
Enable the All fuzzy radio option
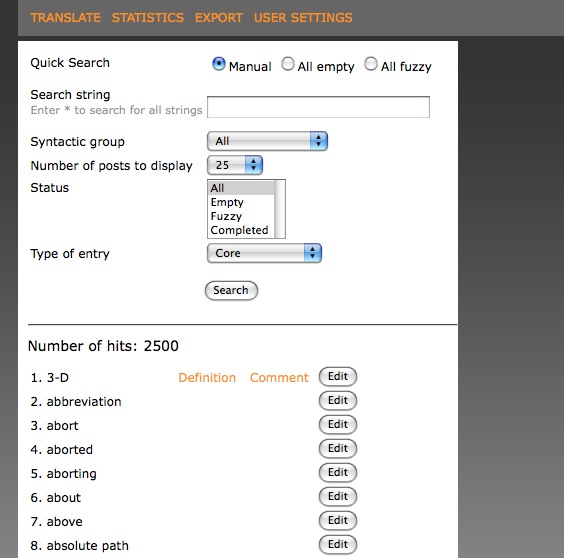371,64
